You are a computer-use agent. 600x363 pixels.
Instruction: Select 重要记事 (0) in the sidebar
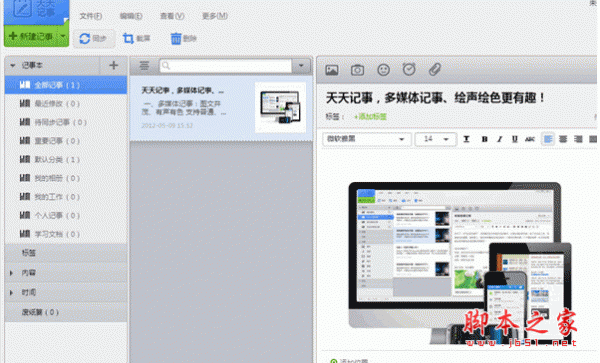tap(66, 141)
